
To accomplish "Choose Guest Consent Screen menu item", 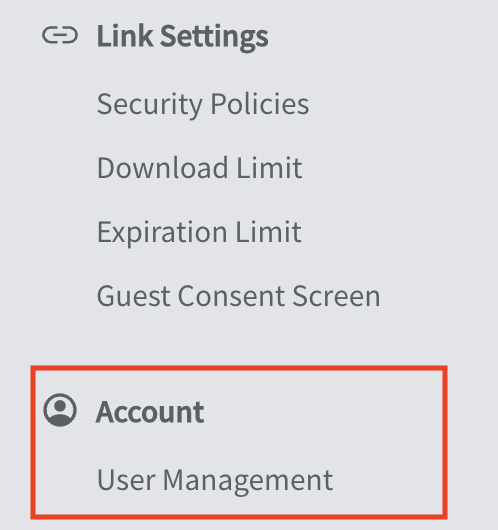I will (238, 296).
